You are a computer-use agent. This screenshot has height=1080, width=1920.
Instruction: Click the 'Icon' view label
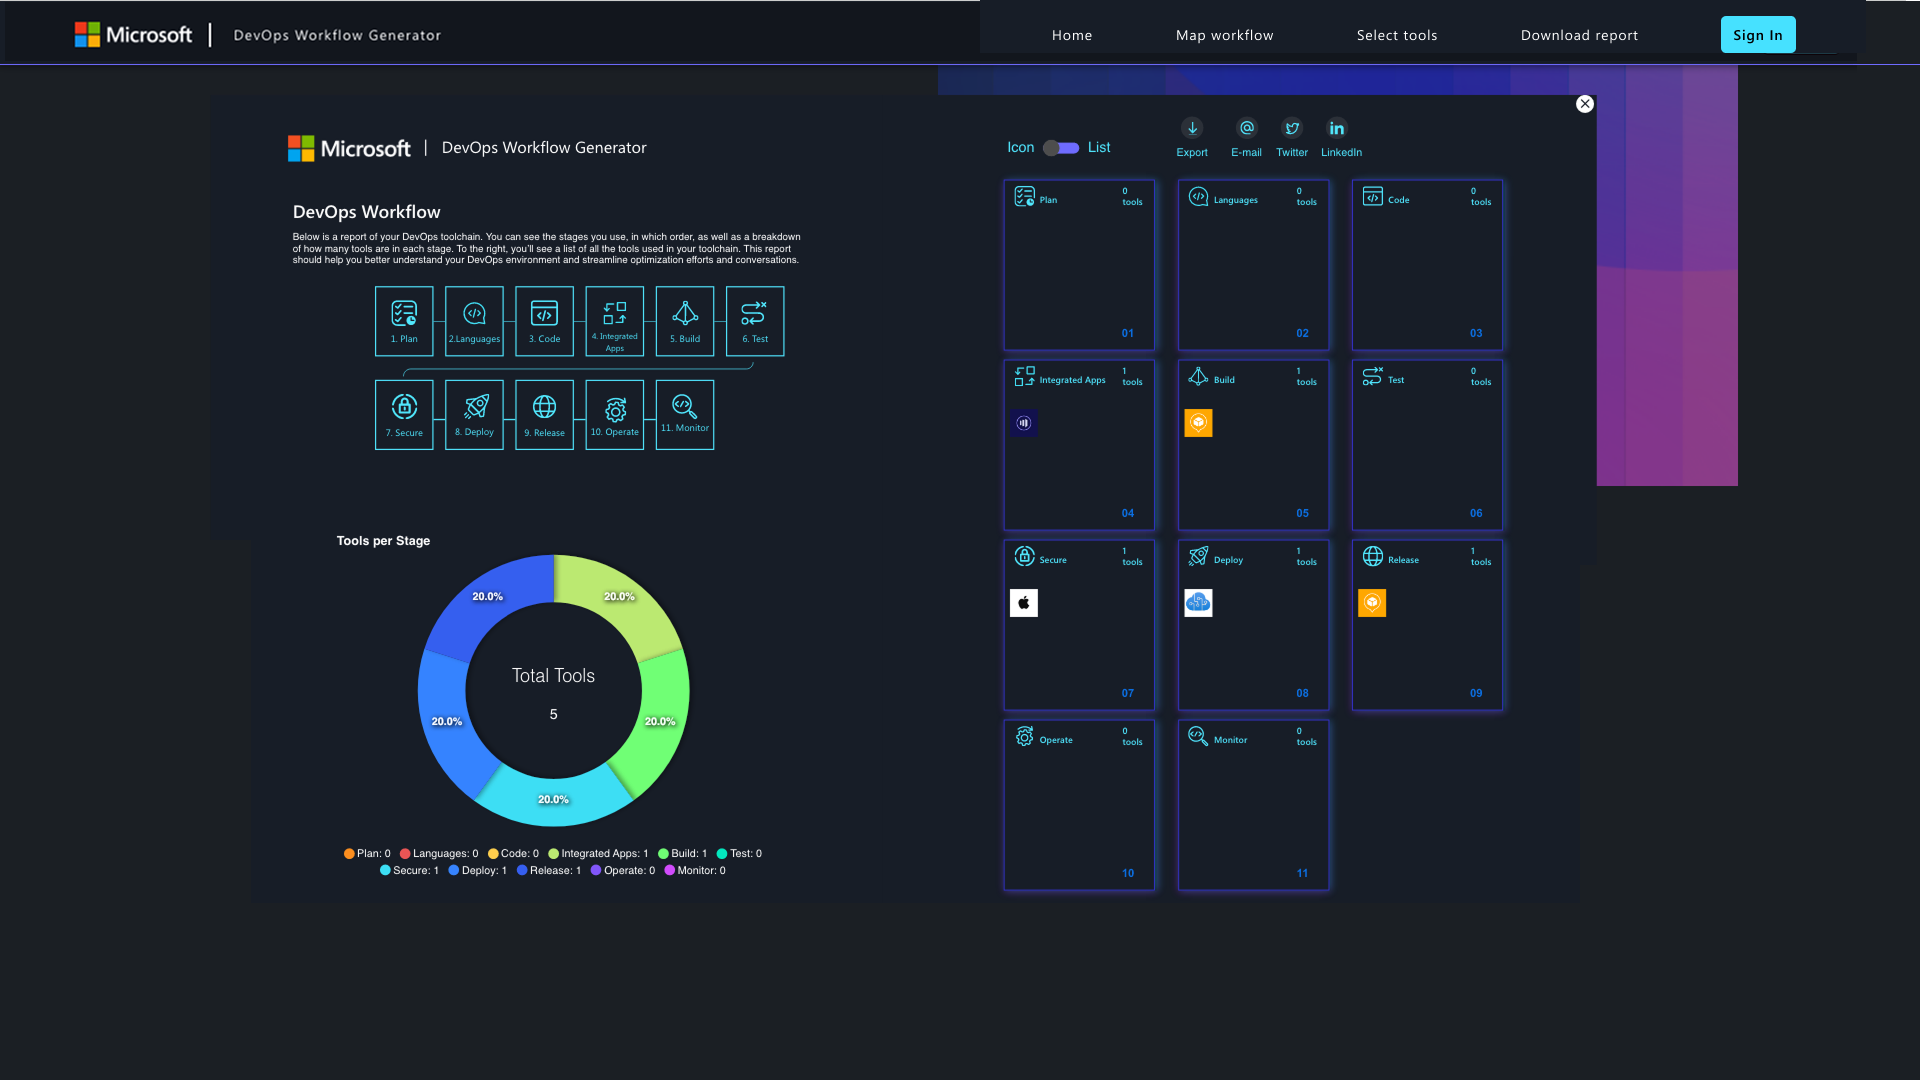coord(1021,147)
